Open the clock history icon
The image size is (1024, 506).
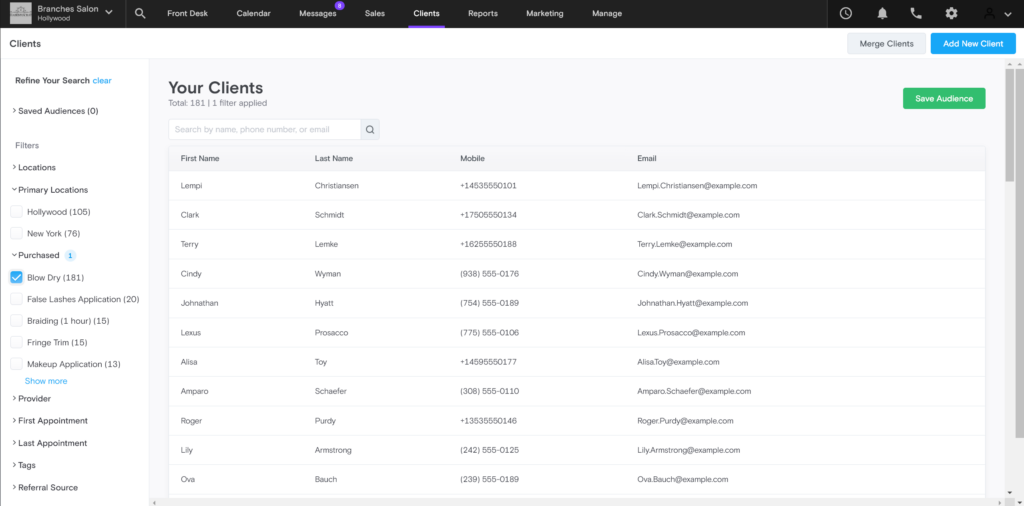846,14
